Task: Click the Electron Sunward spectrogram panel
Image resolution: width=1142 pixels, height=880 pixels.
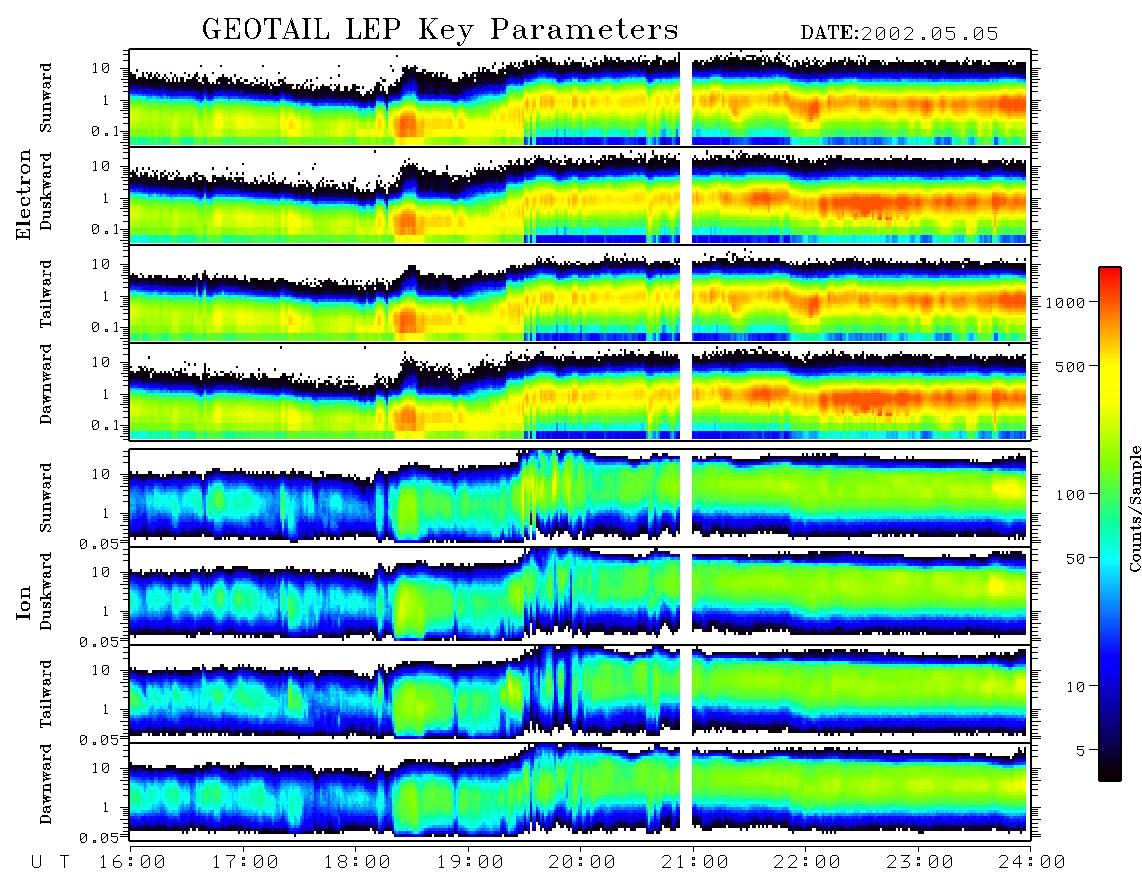Action: 579,98
